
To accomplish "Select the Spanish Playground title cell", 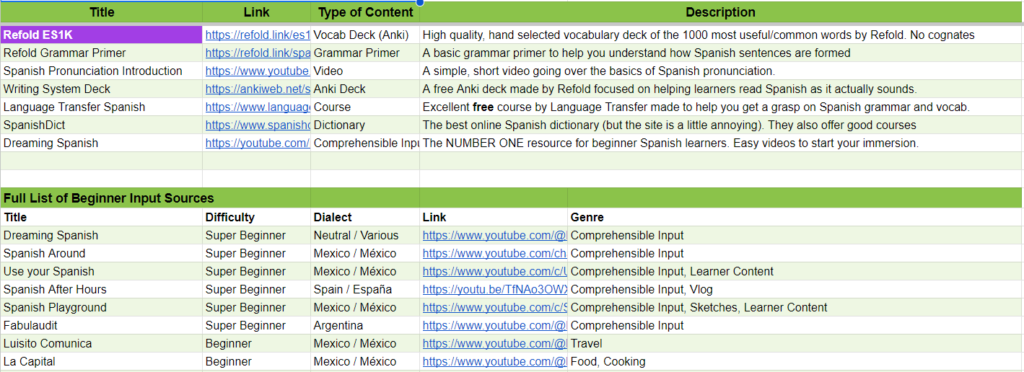I will (101, 307).
